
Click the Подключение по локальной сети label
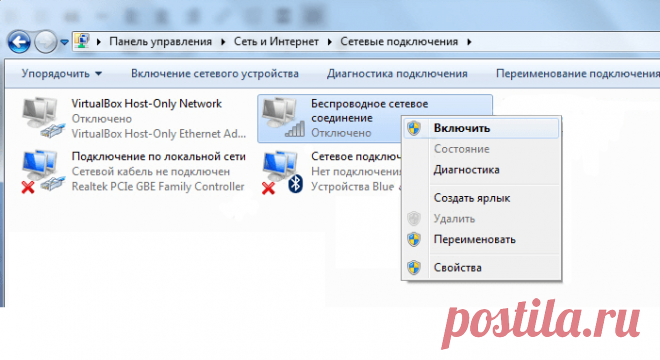click(158, 157)
